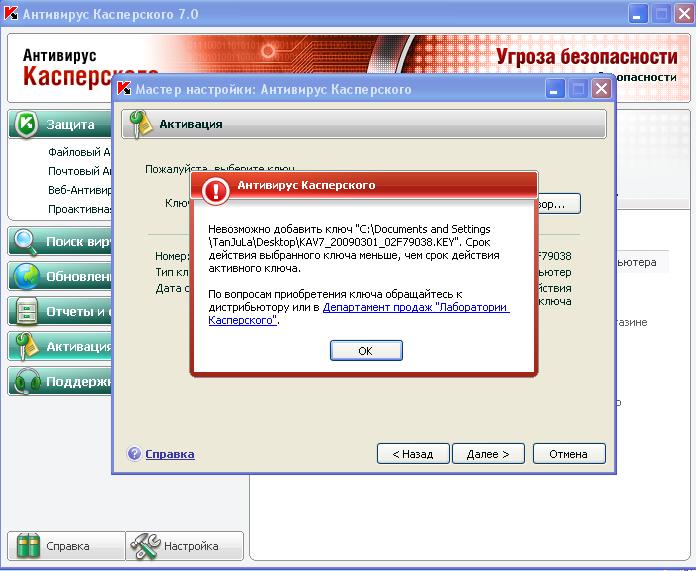Click OK in the Kaspersky error dialog

(x=366, y=350)
